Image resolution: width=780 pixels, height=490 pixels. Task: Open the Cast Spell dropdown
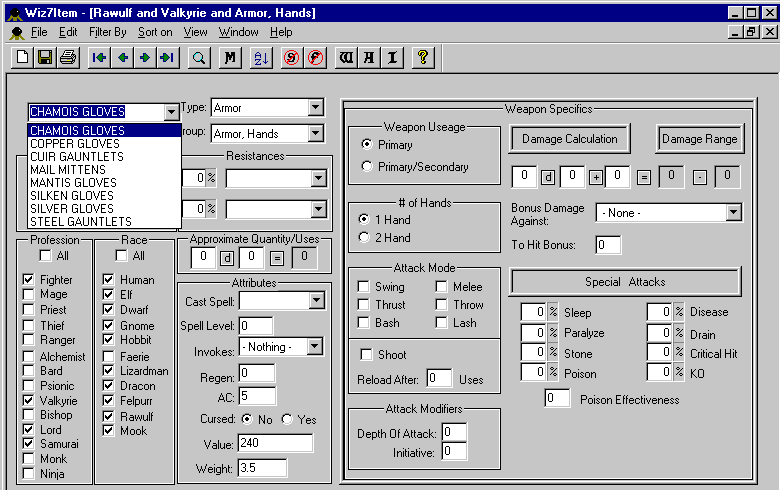316,300
